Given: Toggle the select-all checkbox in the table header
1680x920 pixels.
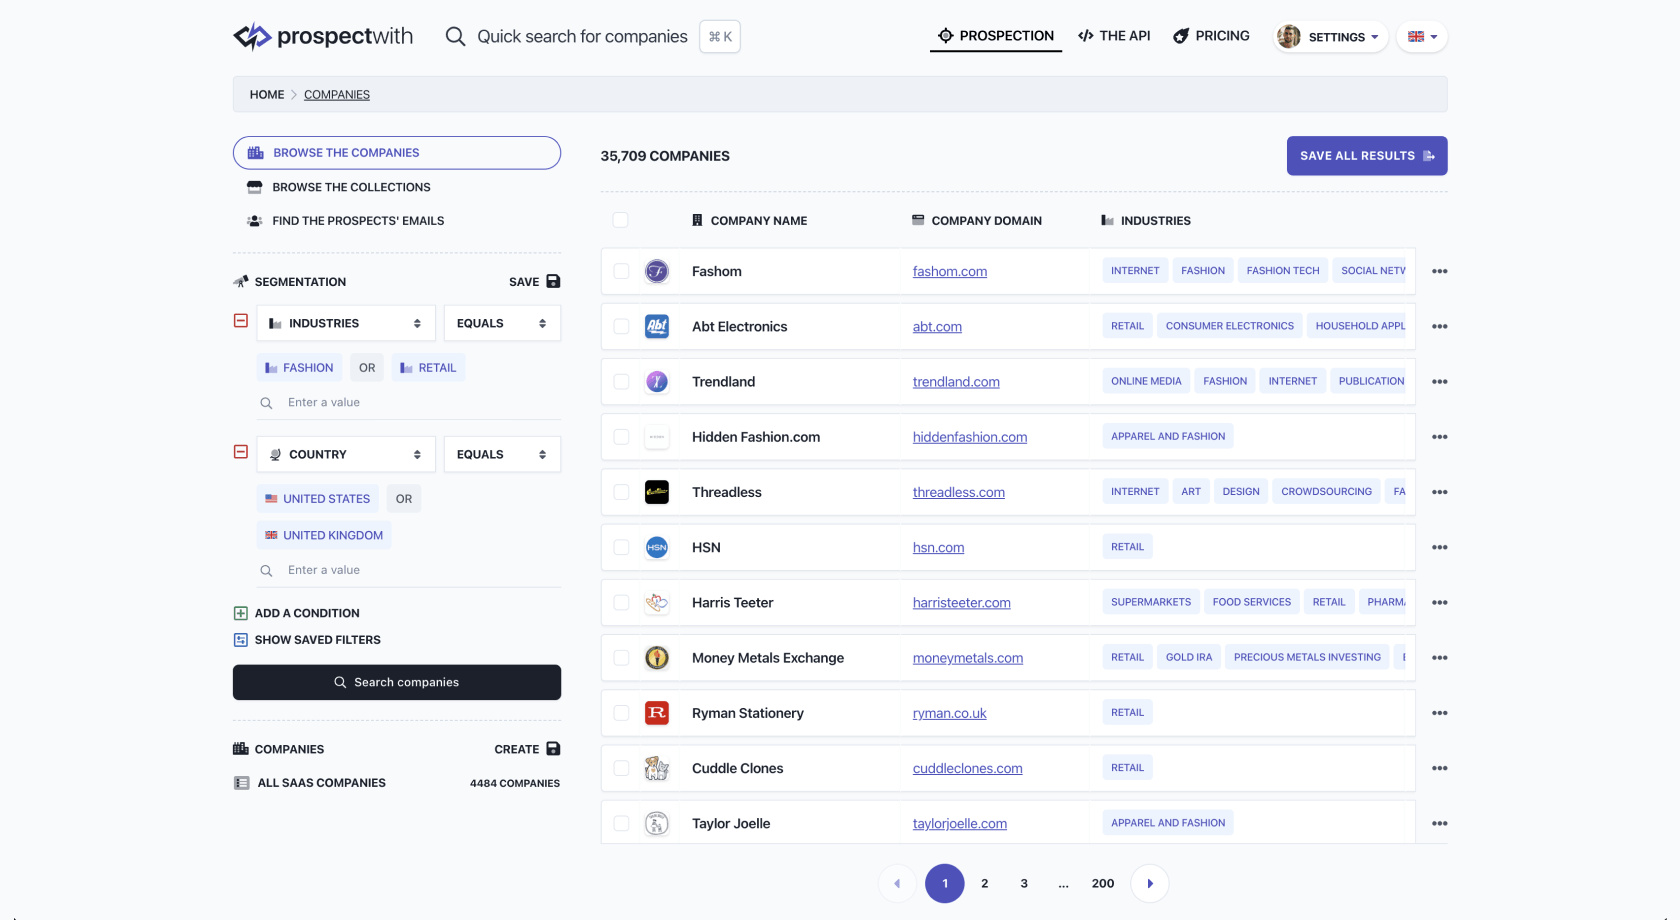Looking at the screenshot, I should (x=621, y=220).
